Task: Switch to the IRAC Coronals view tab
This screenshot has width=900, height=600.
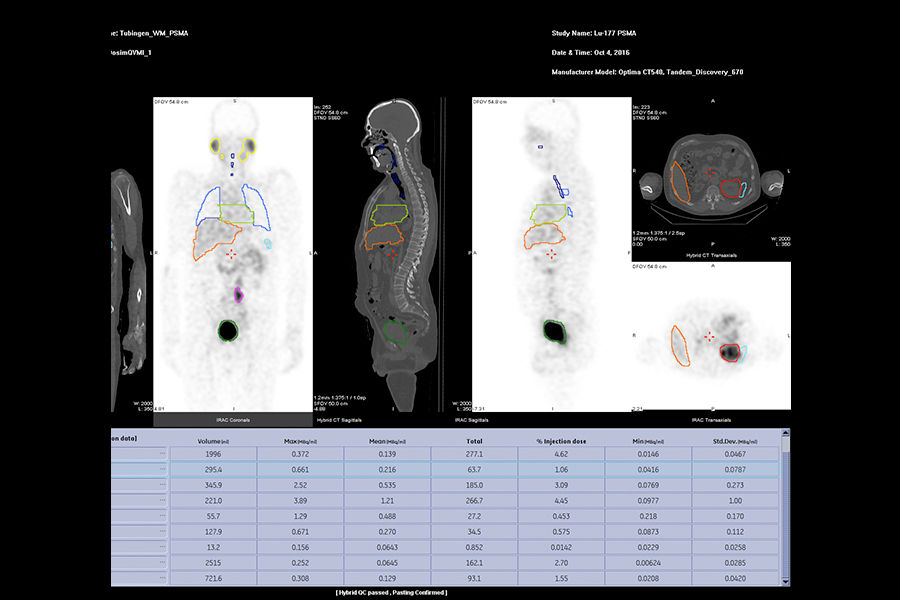Action: pyautogui.click(x=233, y=420)
